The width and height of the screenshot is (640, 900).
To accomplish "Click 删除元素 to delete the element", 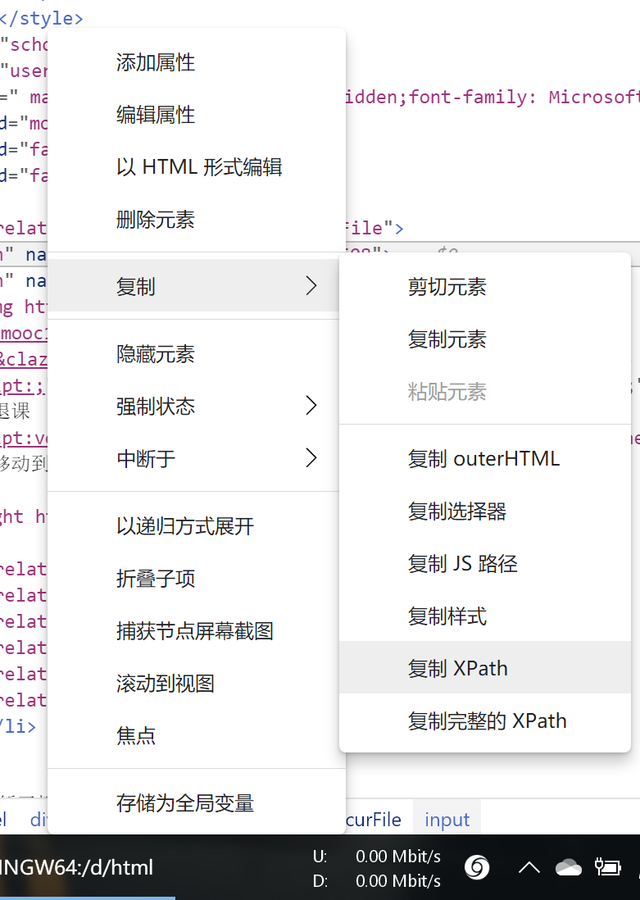I will coord(155,220).
